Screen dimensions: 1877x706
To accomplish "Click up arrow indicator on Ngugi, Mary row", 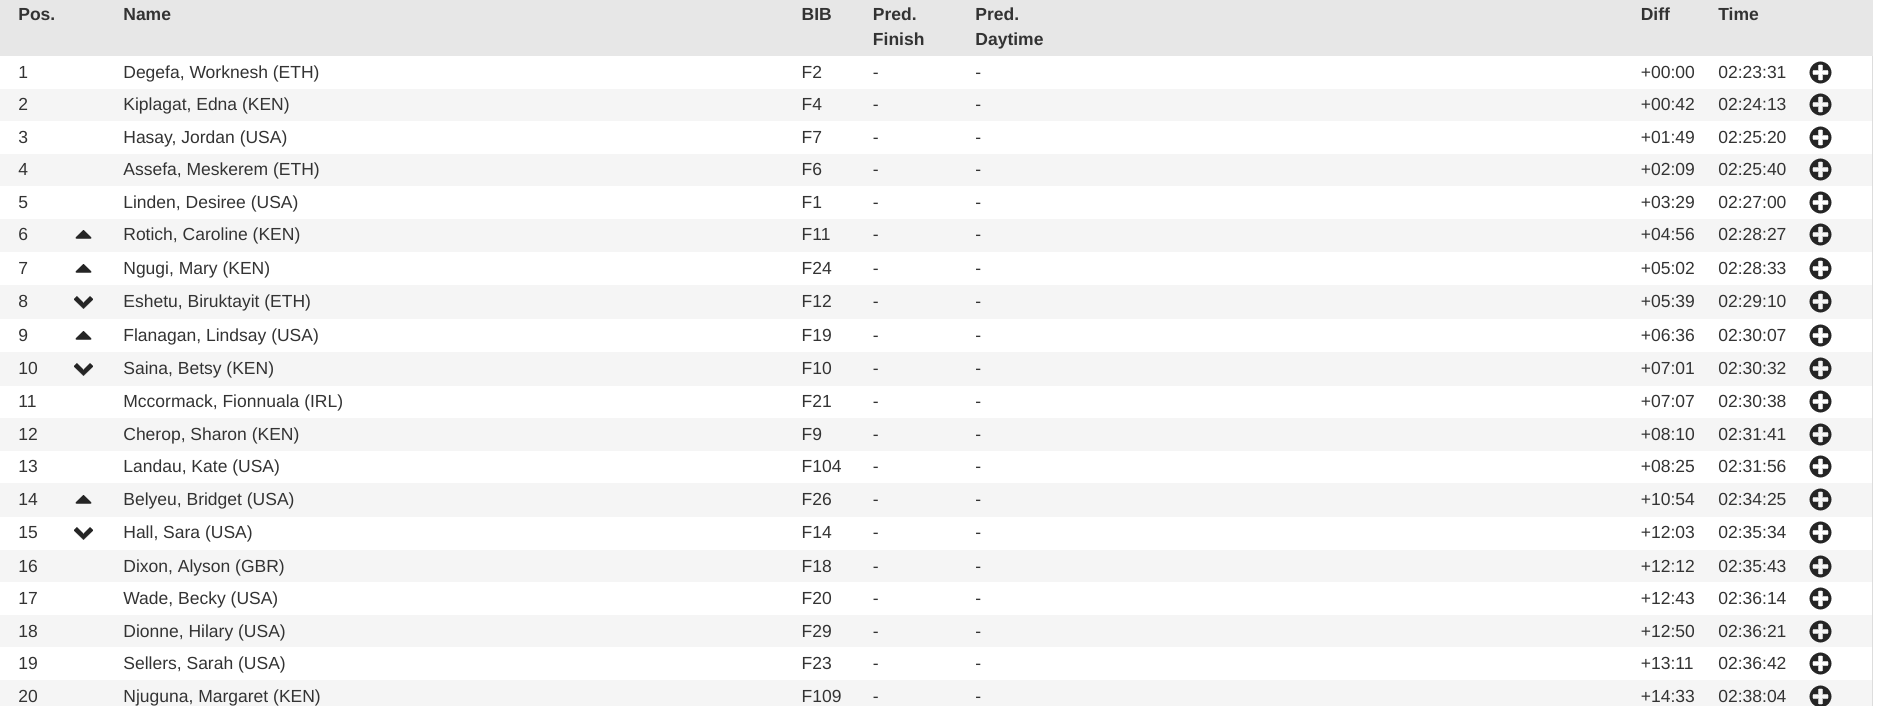I will tap(83, 268).
